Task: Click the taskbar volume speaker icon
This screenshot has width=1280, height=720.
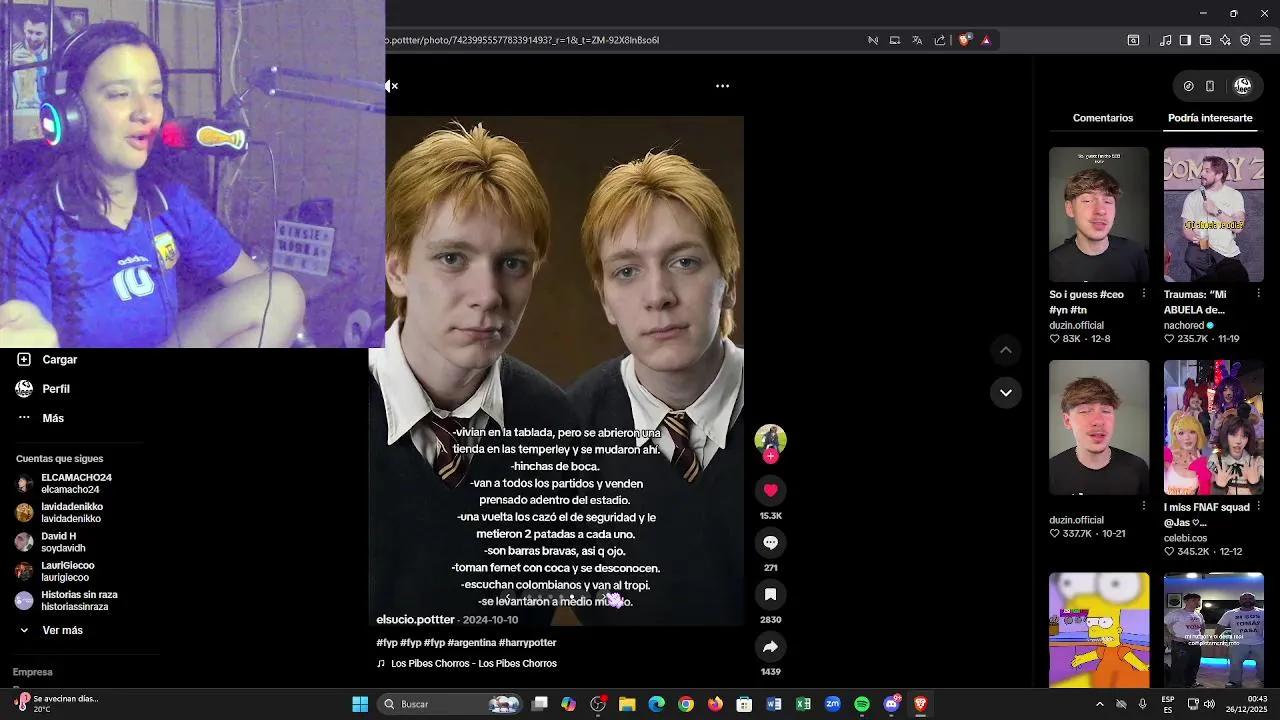Action: 1210,704
